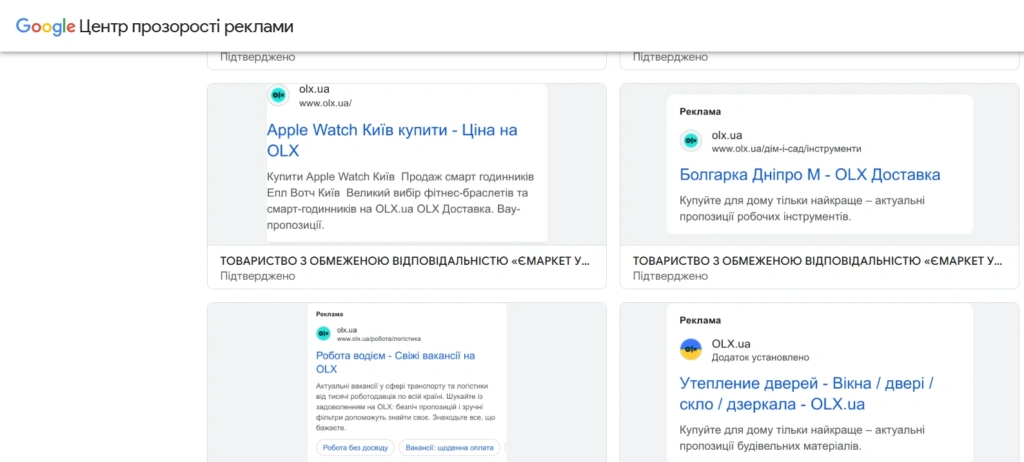Click the Підтверджено label under the Болгарка ad

click(x=670, y=276)
